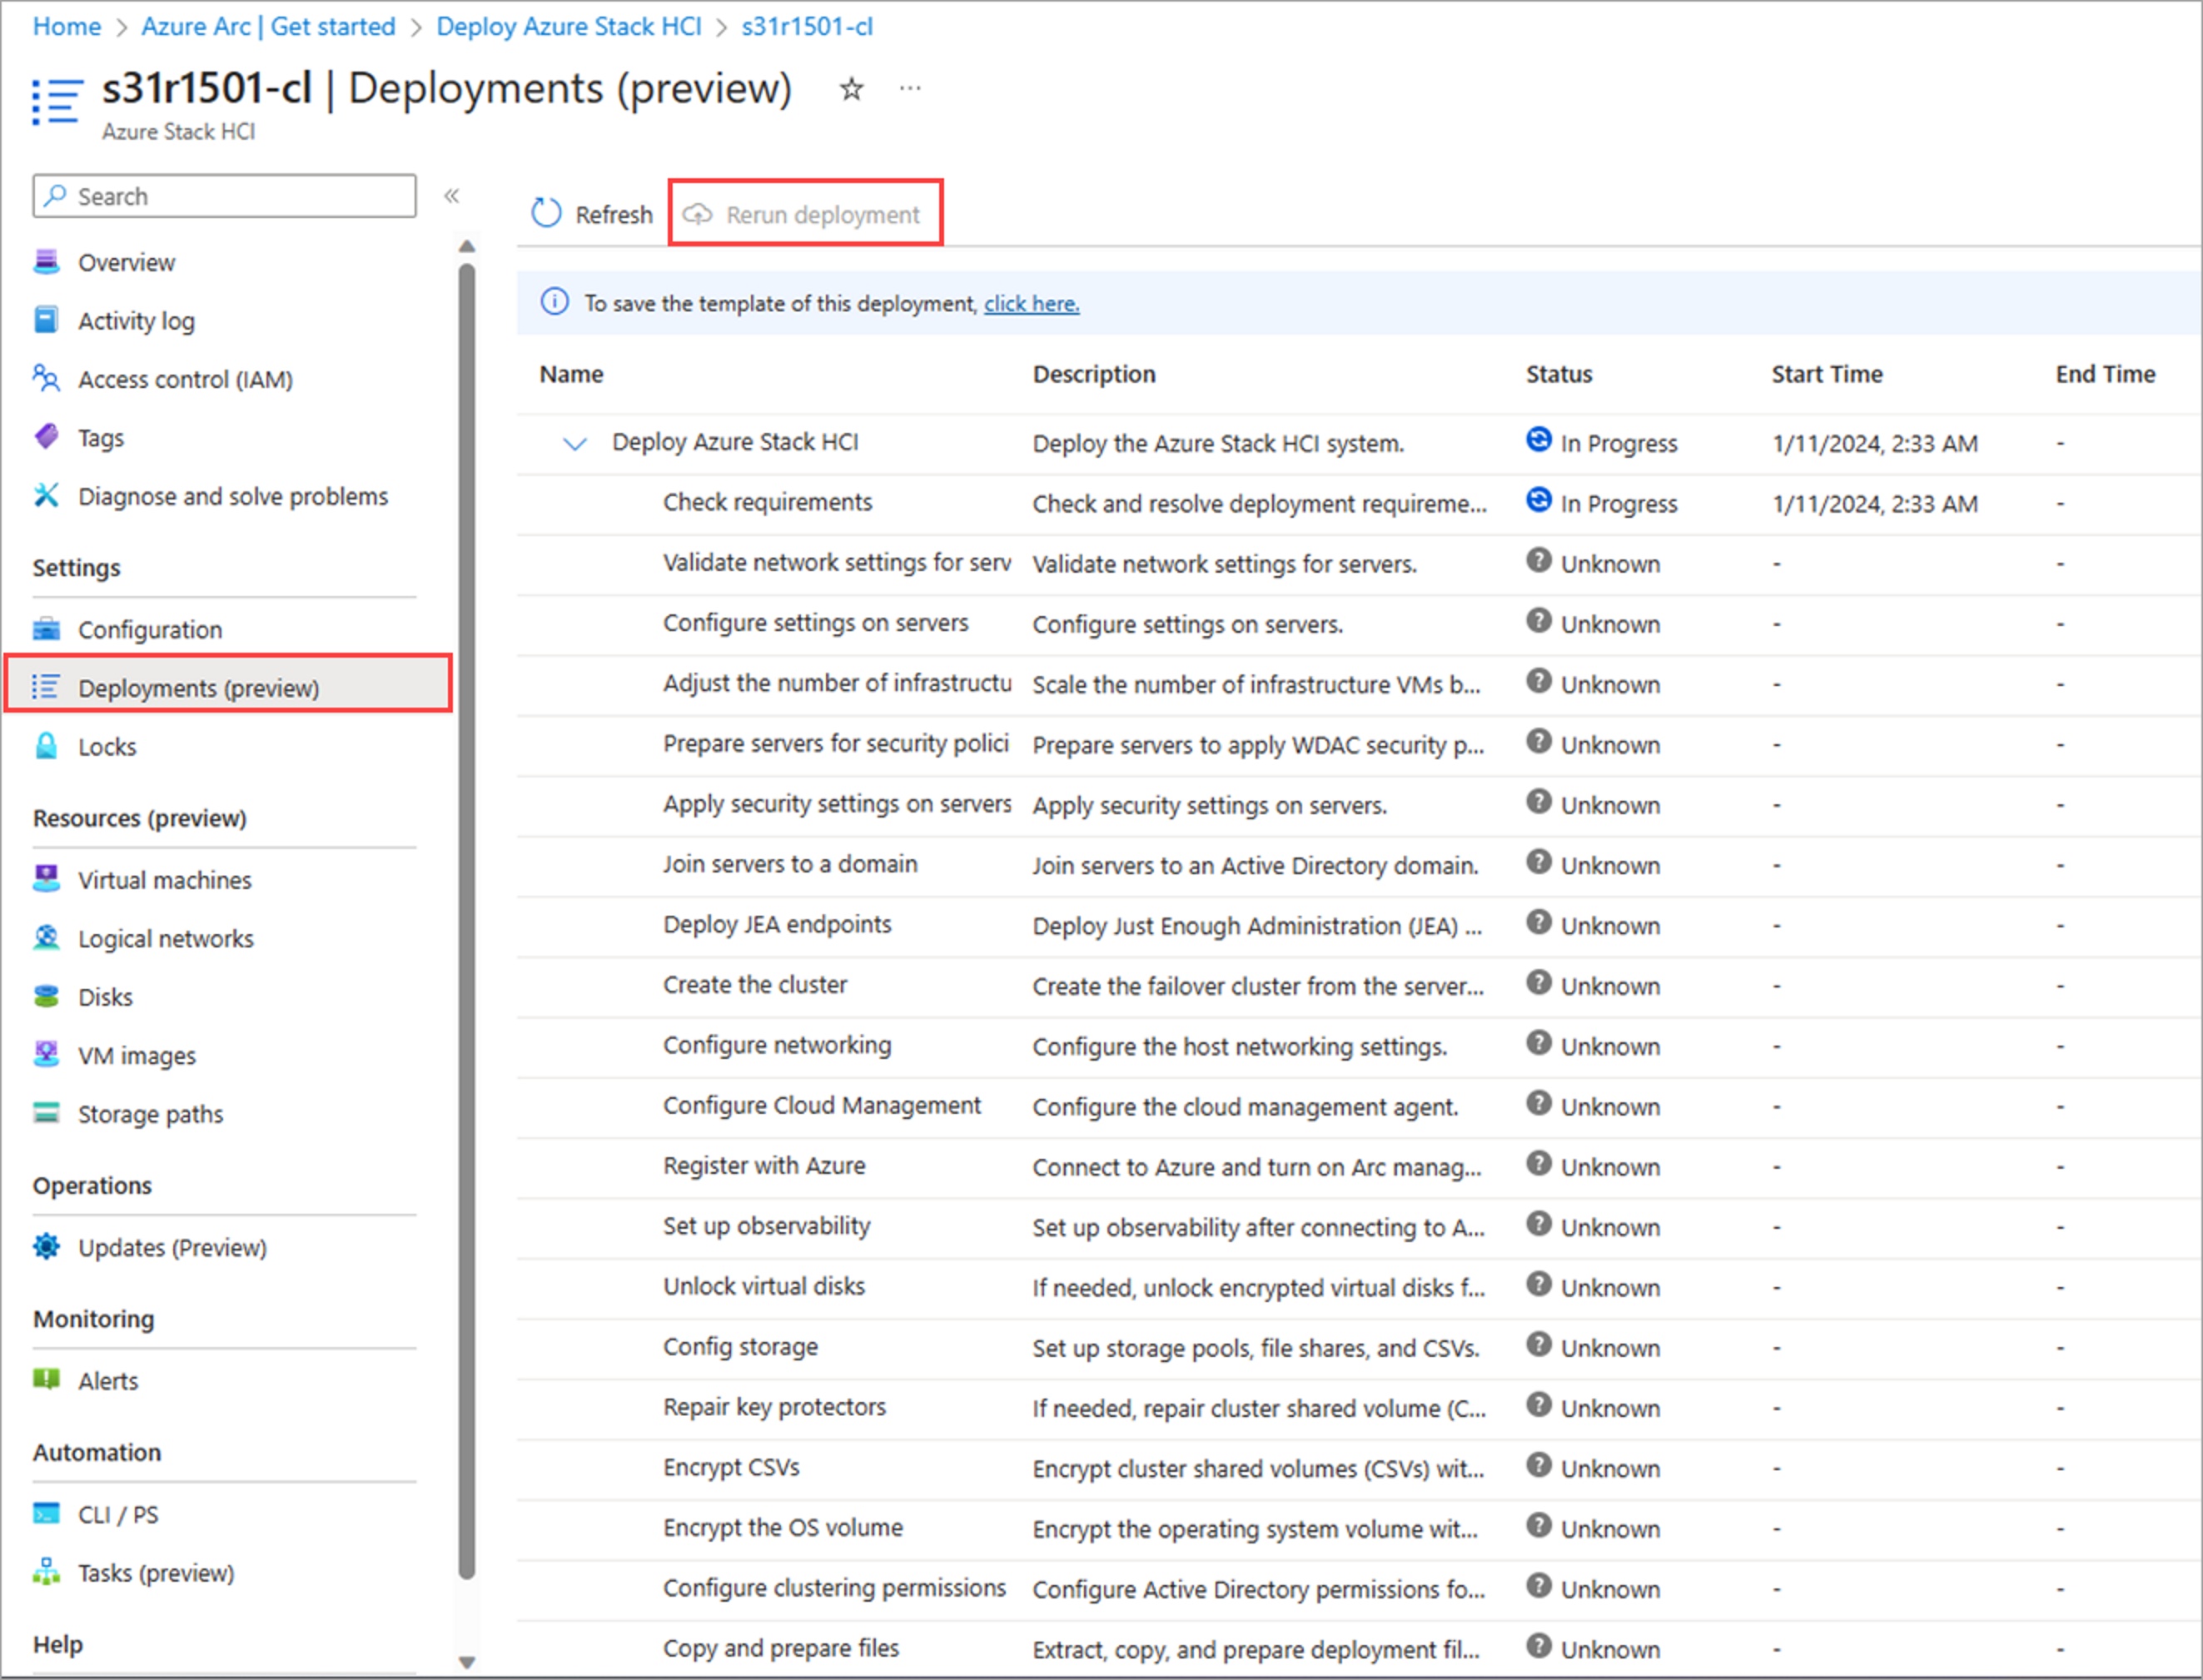Viewport: 2203px width, 1680px height.
Task: Select the 'Encrypt CSVs' step name
Action: [x=732, y=1467]
